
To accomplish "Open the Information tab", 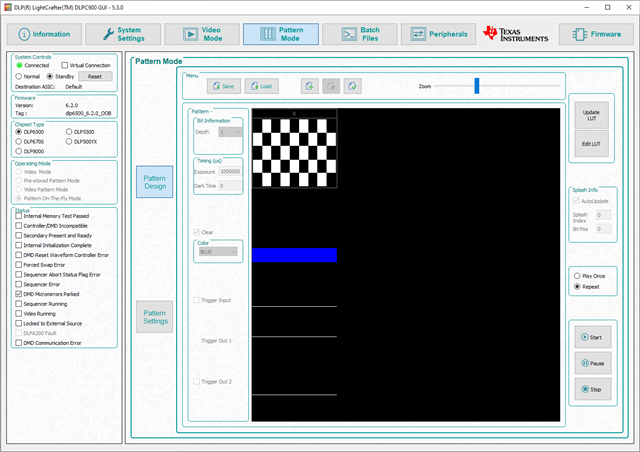I will pyautogui.click(x=44, y=34).
